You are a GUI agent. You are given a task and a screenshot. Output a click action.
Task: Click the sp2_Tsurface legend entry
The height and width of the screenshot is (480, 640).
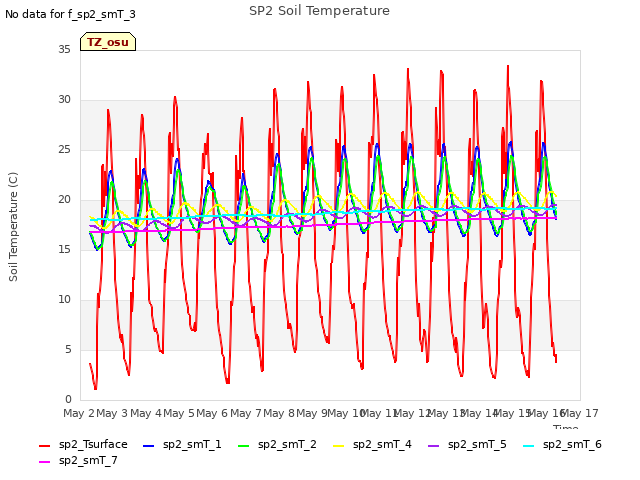coord(83,444)
